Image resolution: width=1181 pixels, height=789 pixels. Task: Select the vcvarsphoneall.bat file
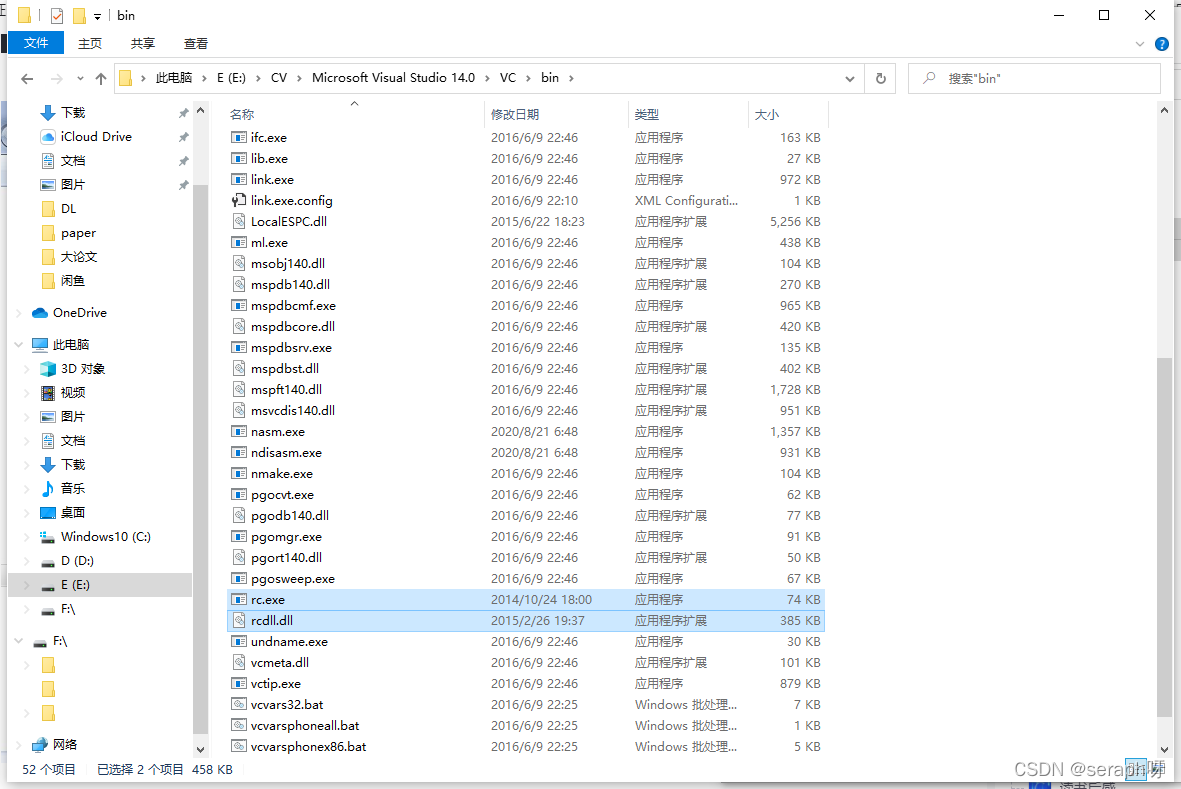[525, 726]
